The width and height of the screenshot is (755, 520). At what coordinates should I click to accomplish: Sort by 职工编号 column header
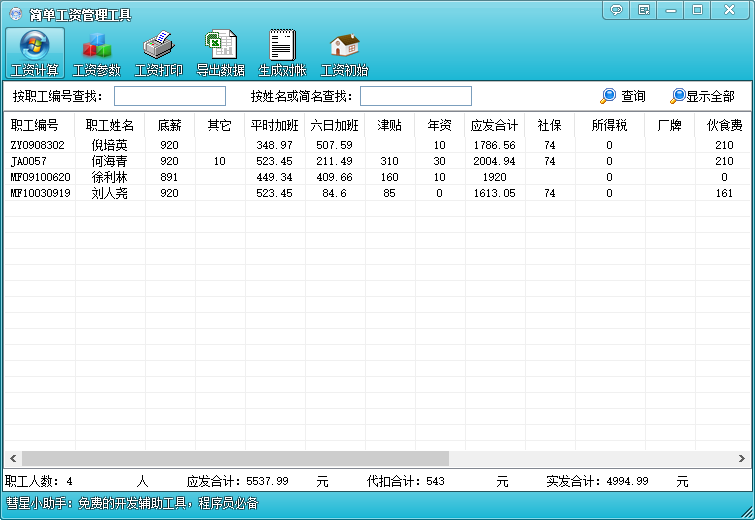tap(39, 125)
